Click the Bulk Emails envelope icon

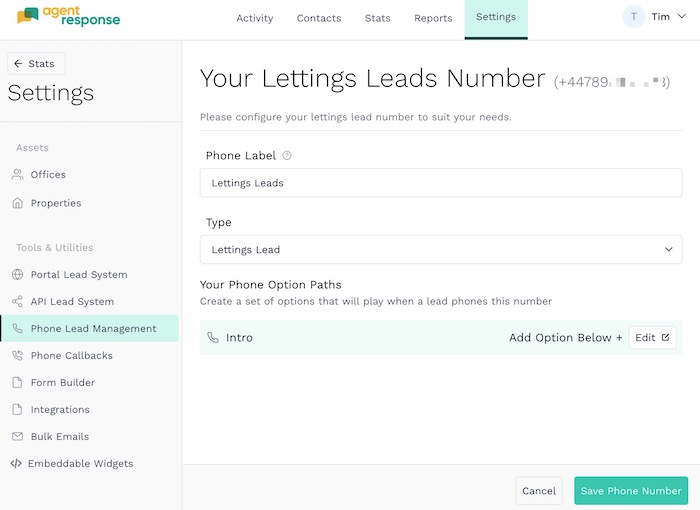click(17, 437)
